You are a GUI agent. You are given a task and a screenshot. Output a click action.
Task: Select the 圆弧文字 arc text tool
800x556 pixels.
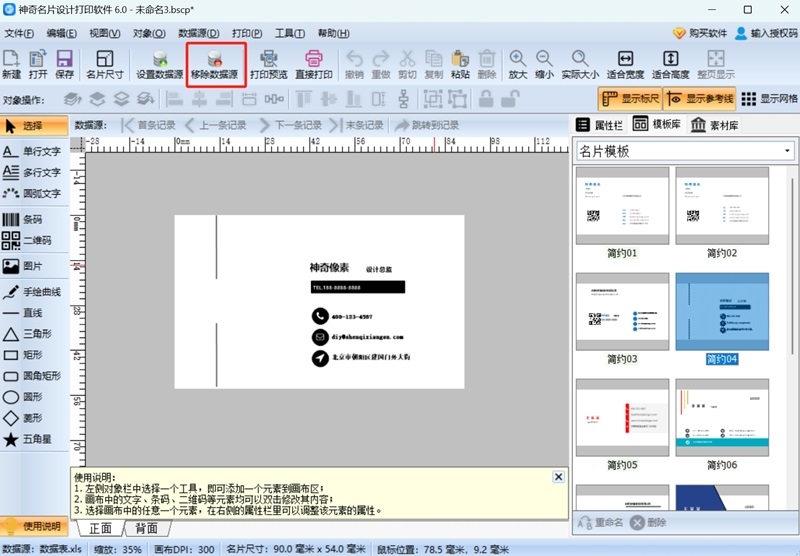point(34,193)
